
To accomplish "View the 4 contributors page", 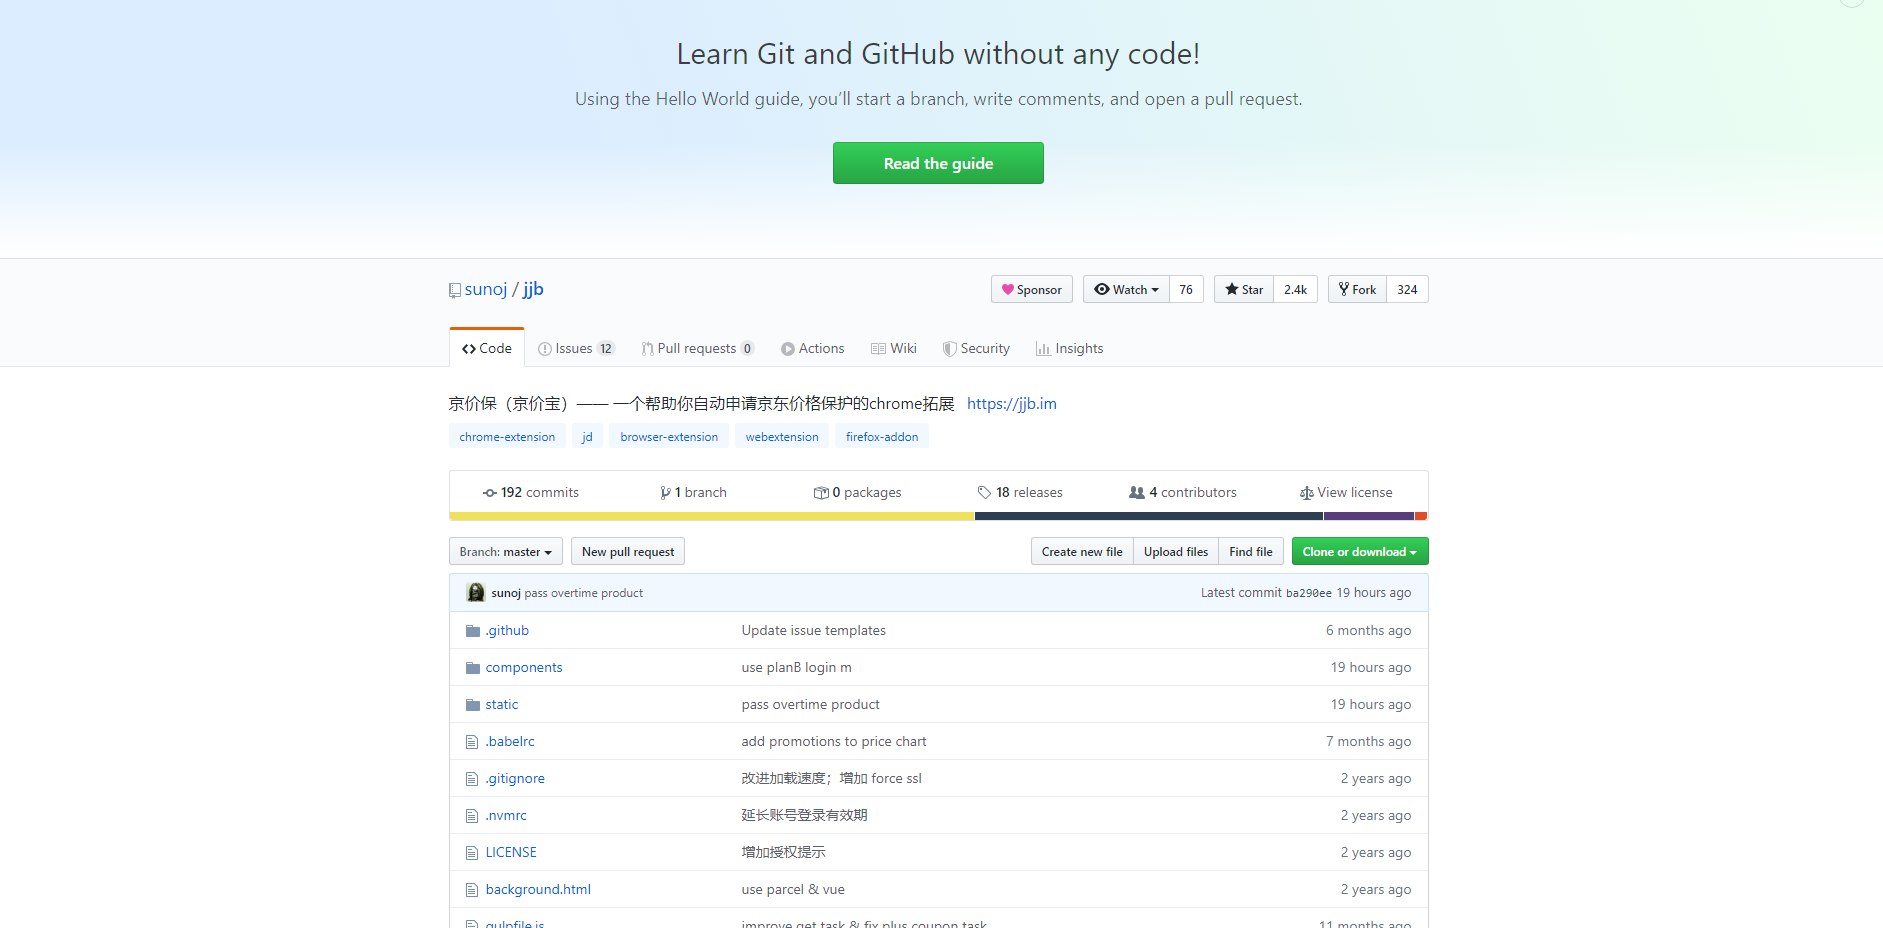I will [1183, 492].
